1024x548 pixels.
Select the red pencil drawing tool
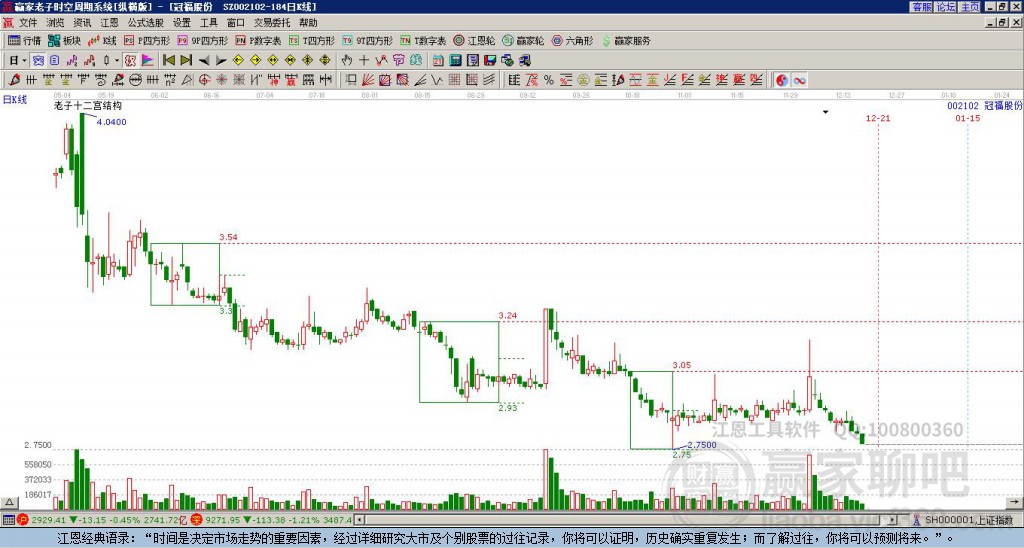[x=14, y=80]
